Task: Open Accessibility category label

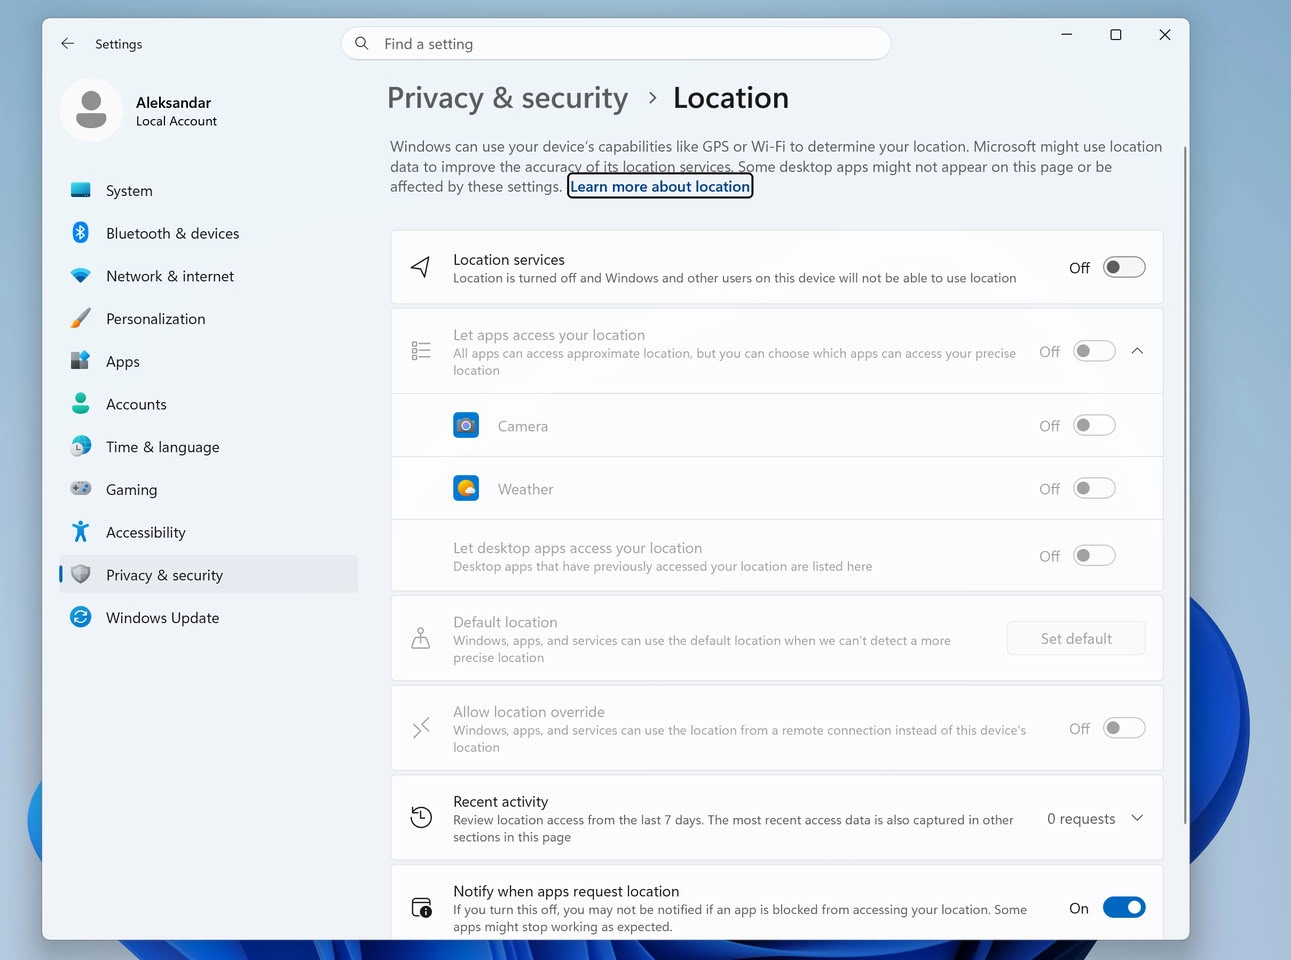Action: tap(146, 532)
